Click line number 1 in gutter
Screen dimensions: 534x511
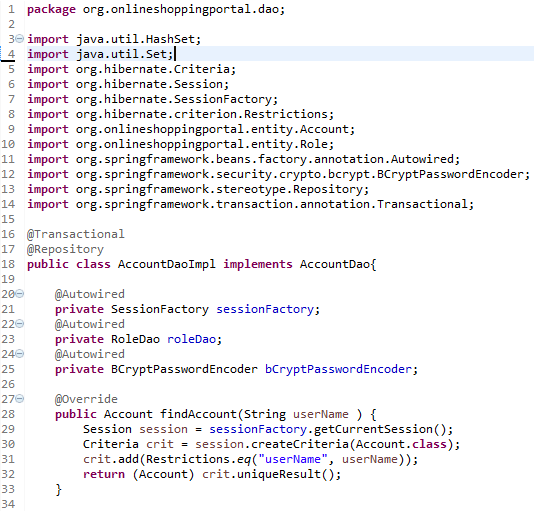click(x=12, y=9)
